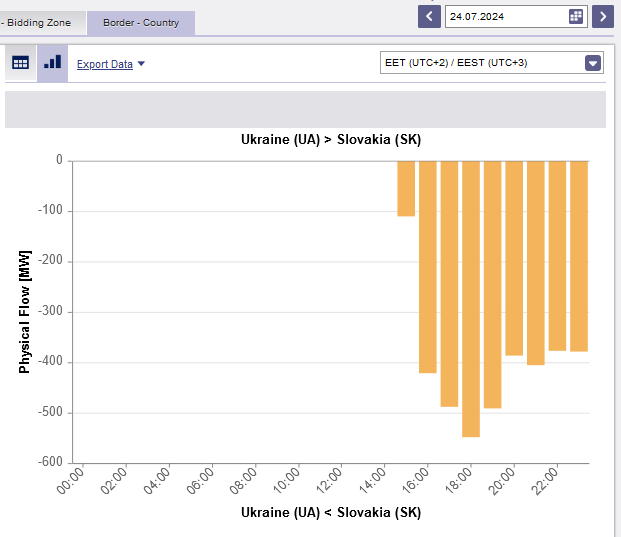Click the chart title Ukraine (UA) > Slovakia (SK)
Viewport: 621px width, 537px height.
pos(331,140)
